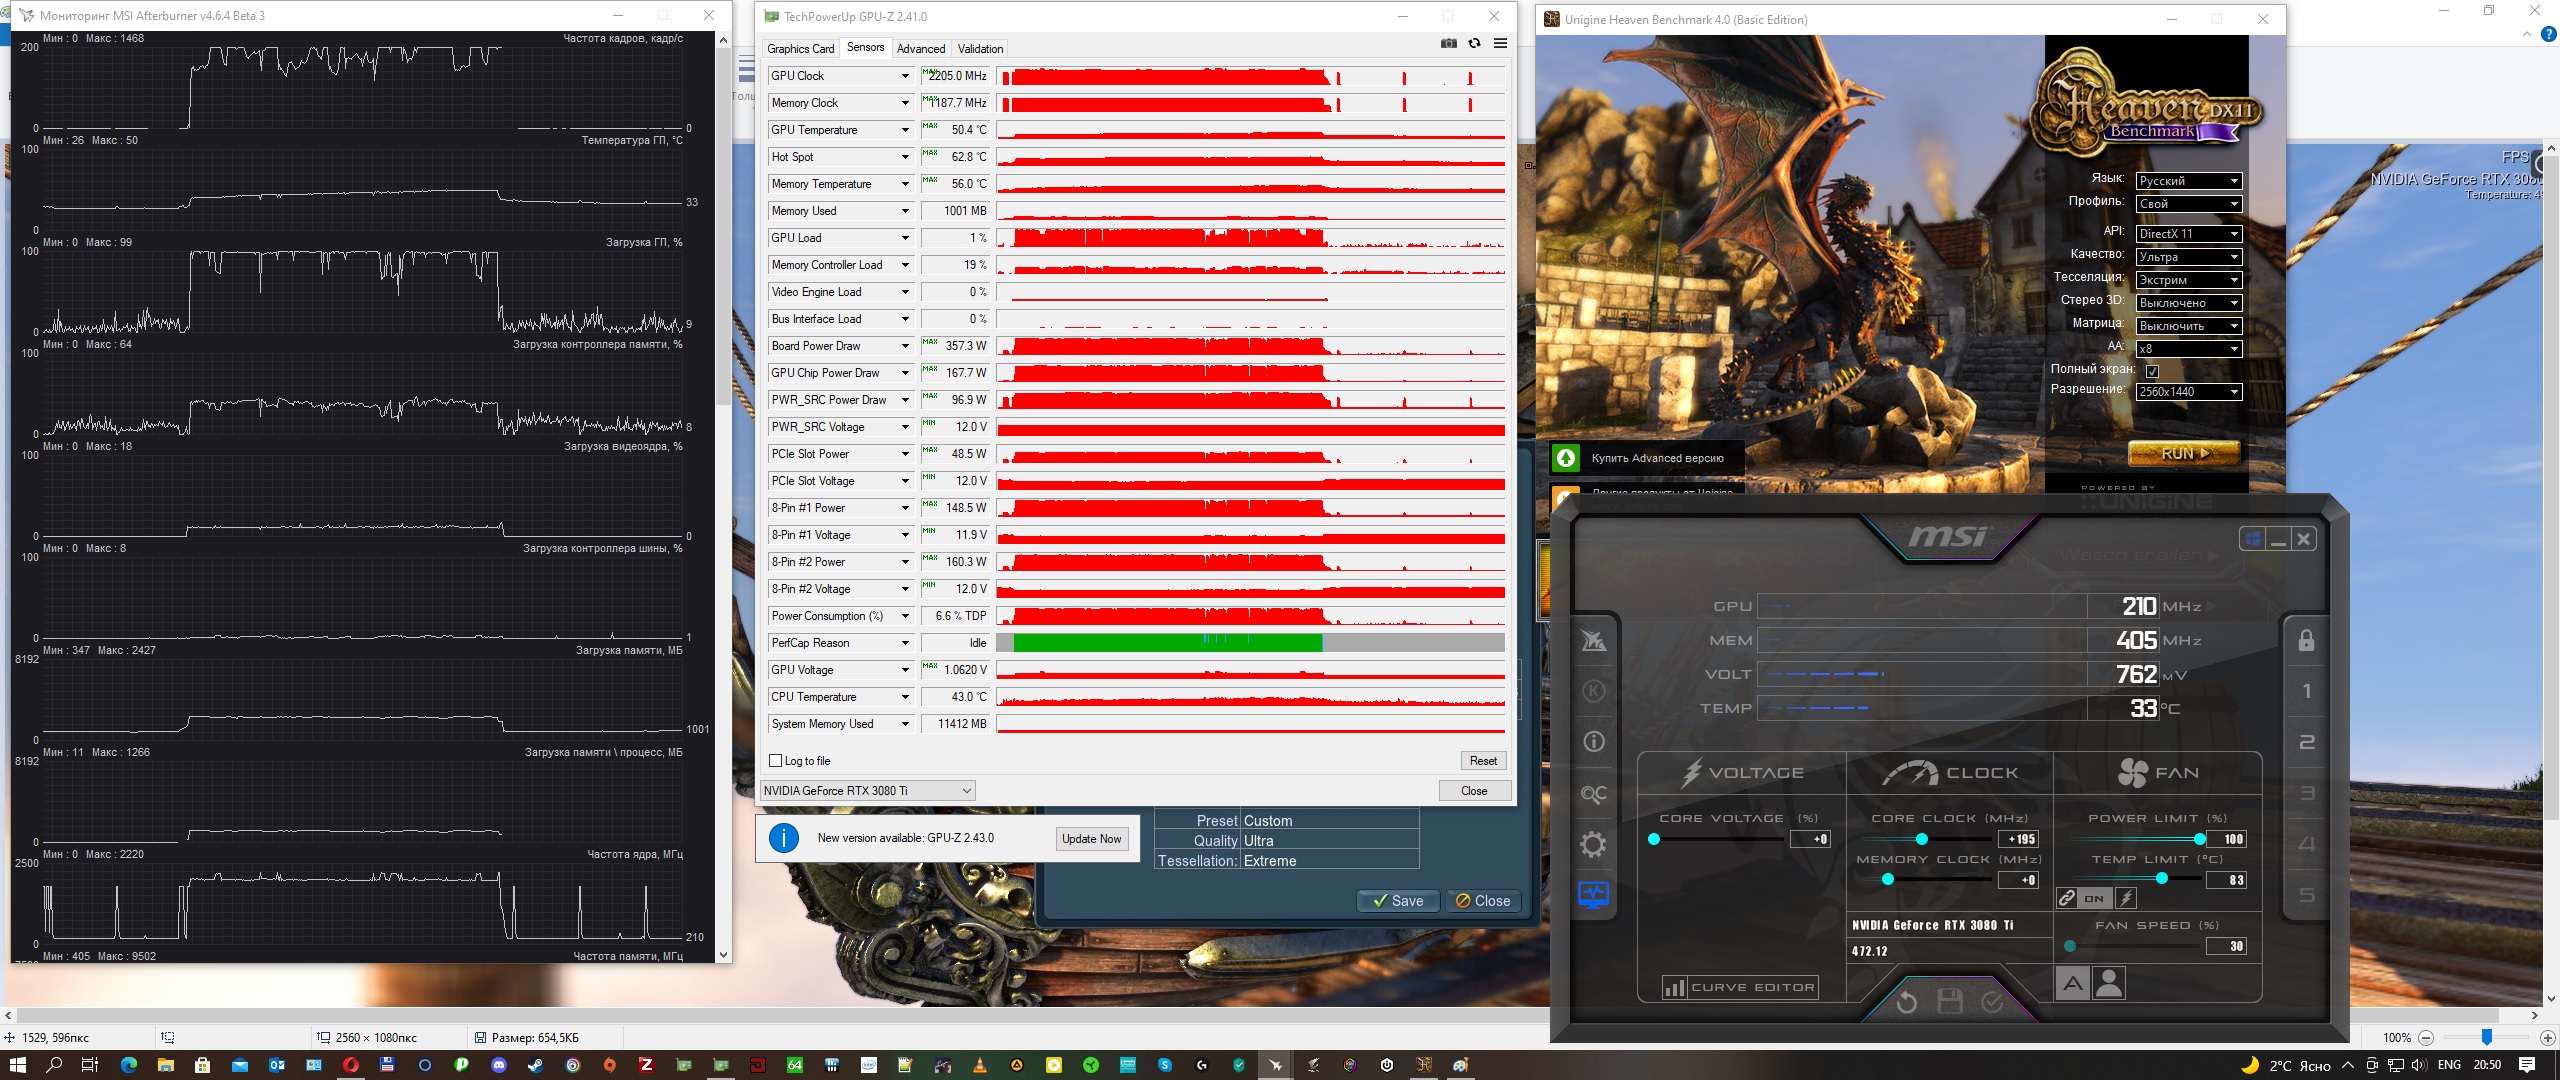This screenshot has height=1080, width=2560.
Task: Click the GPU-Z refresh icon
Action: pos(1474,44)
